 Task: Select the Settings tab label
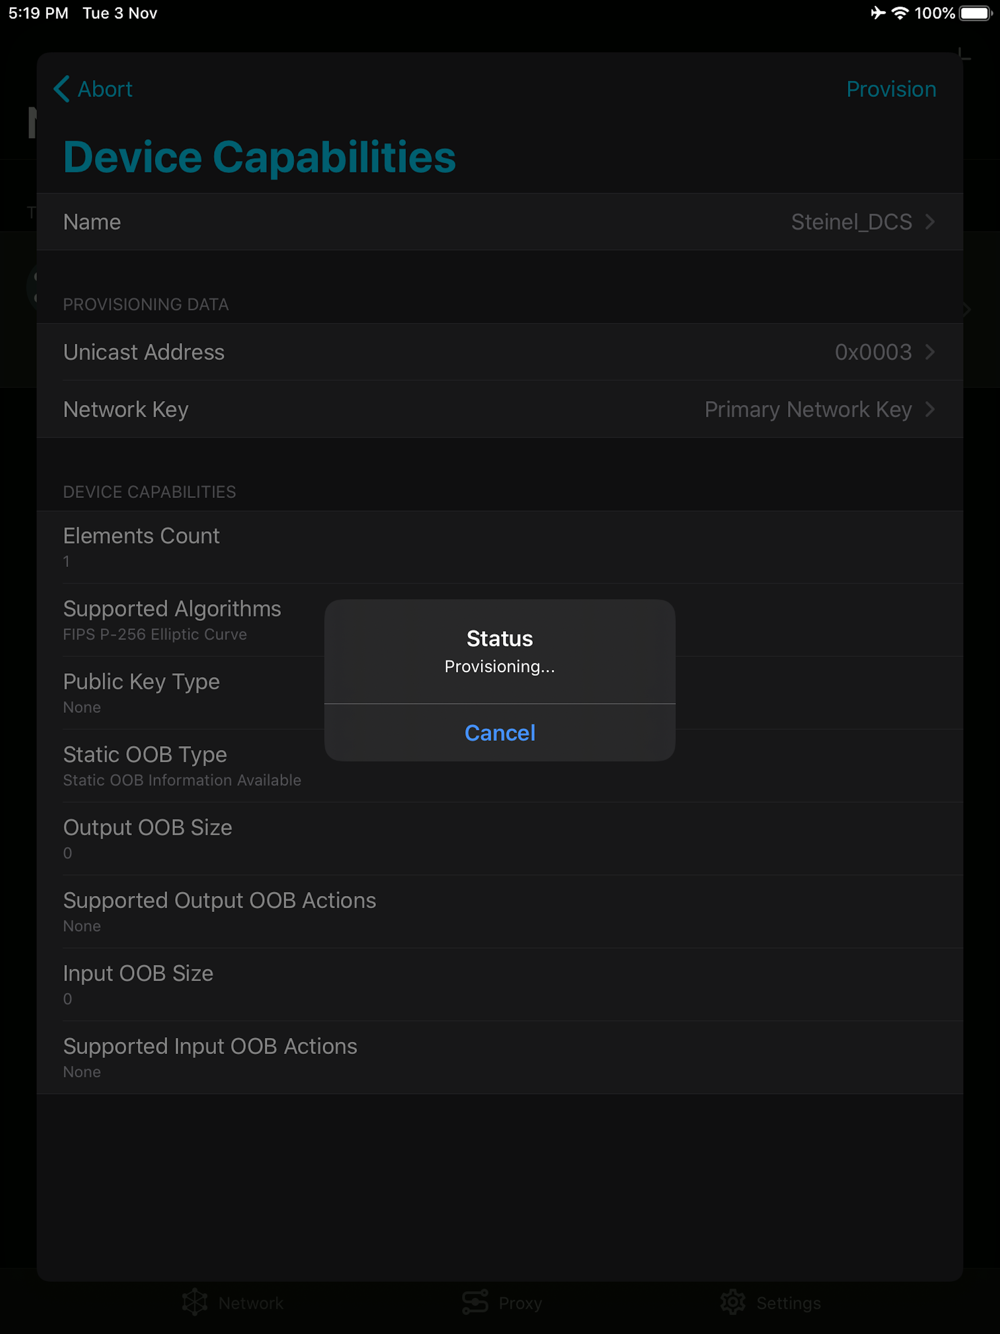788,1303
